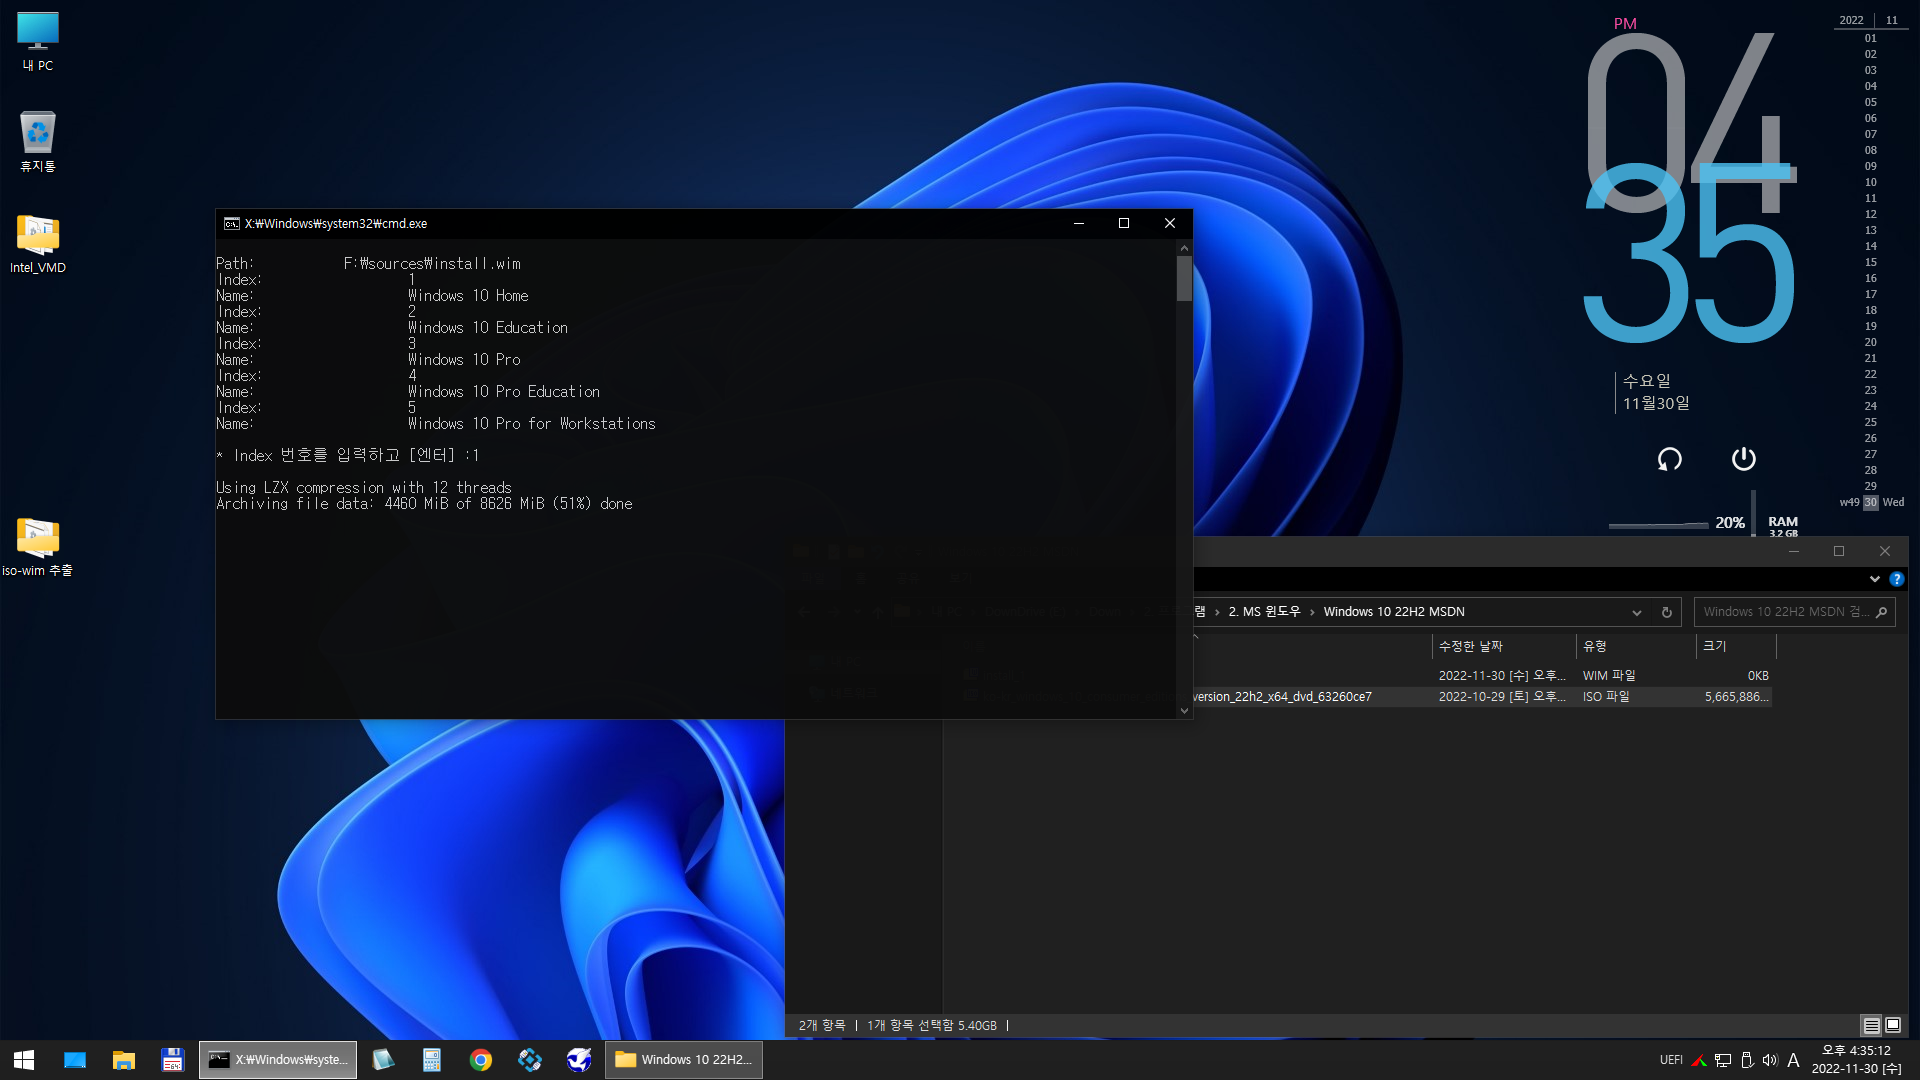
Task: Expand the chevron after '2. MS 윈도우' breadcrumb
Action: click(1312, 612)
